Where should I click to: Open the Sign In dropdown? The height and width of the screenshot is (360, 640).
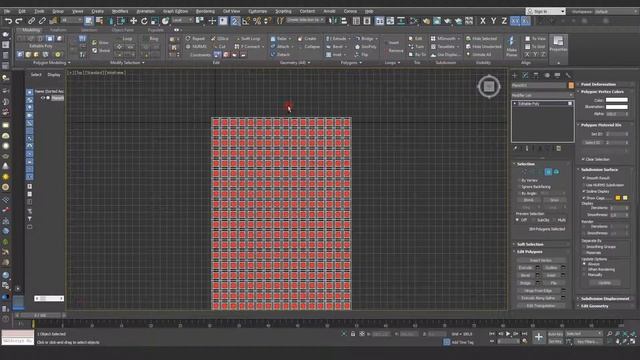[545, 11]
